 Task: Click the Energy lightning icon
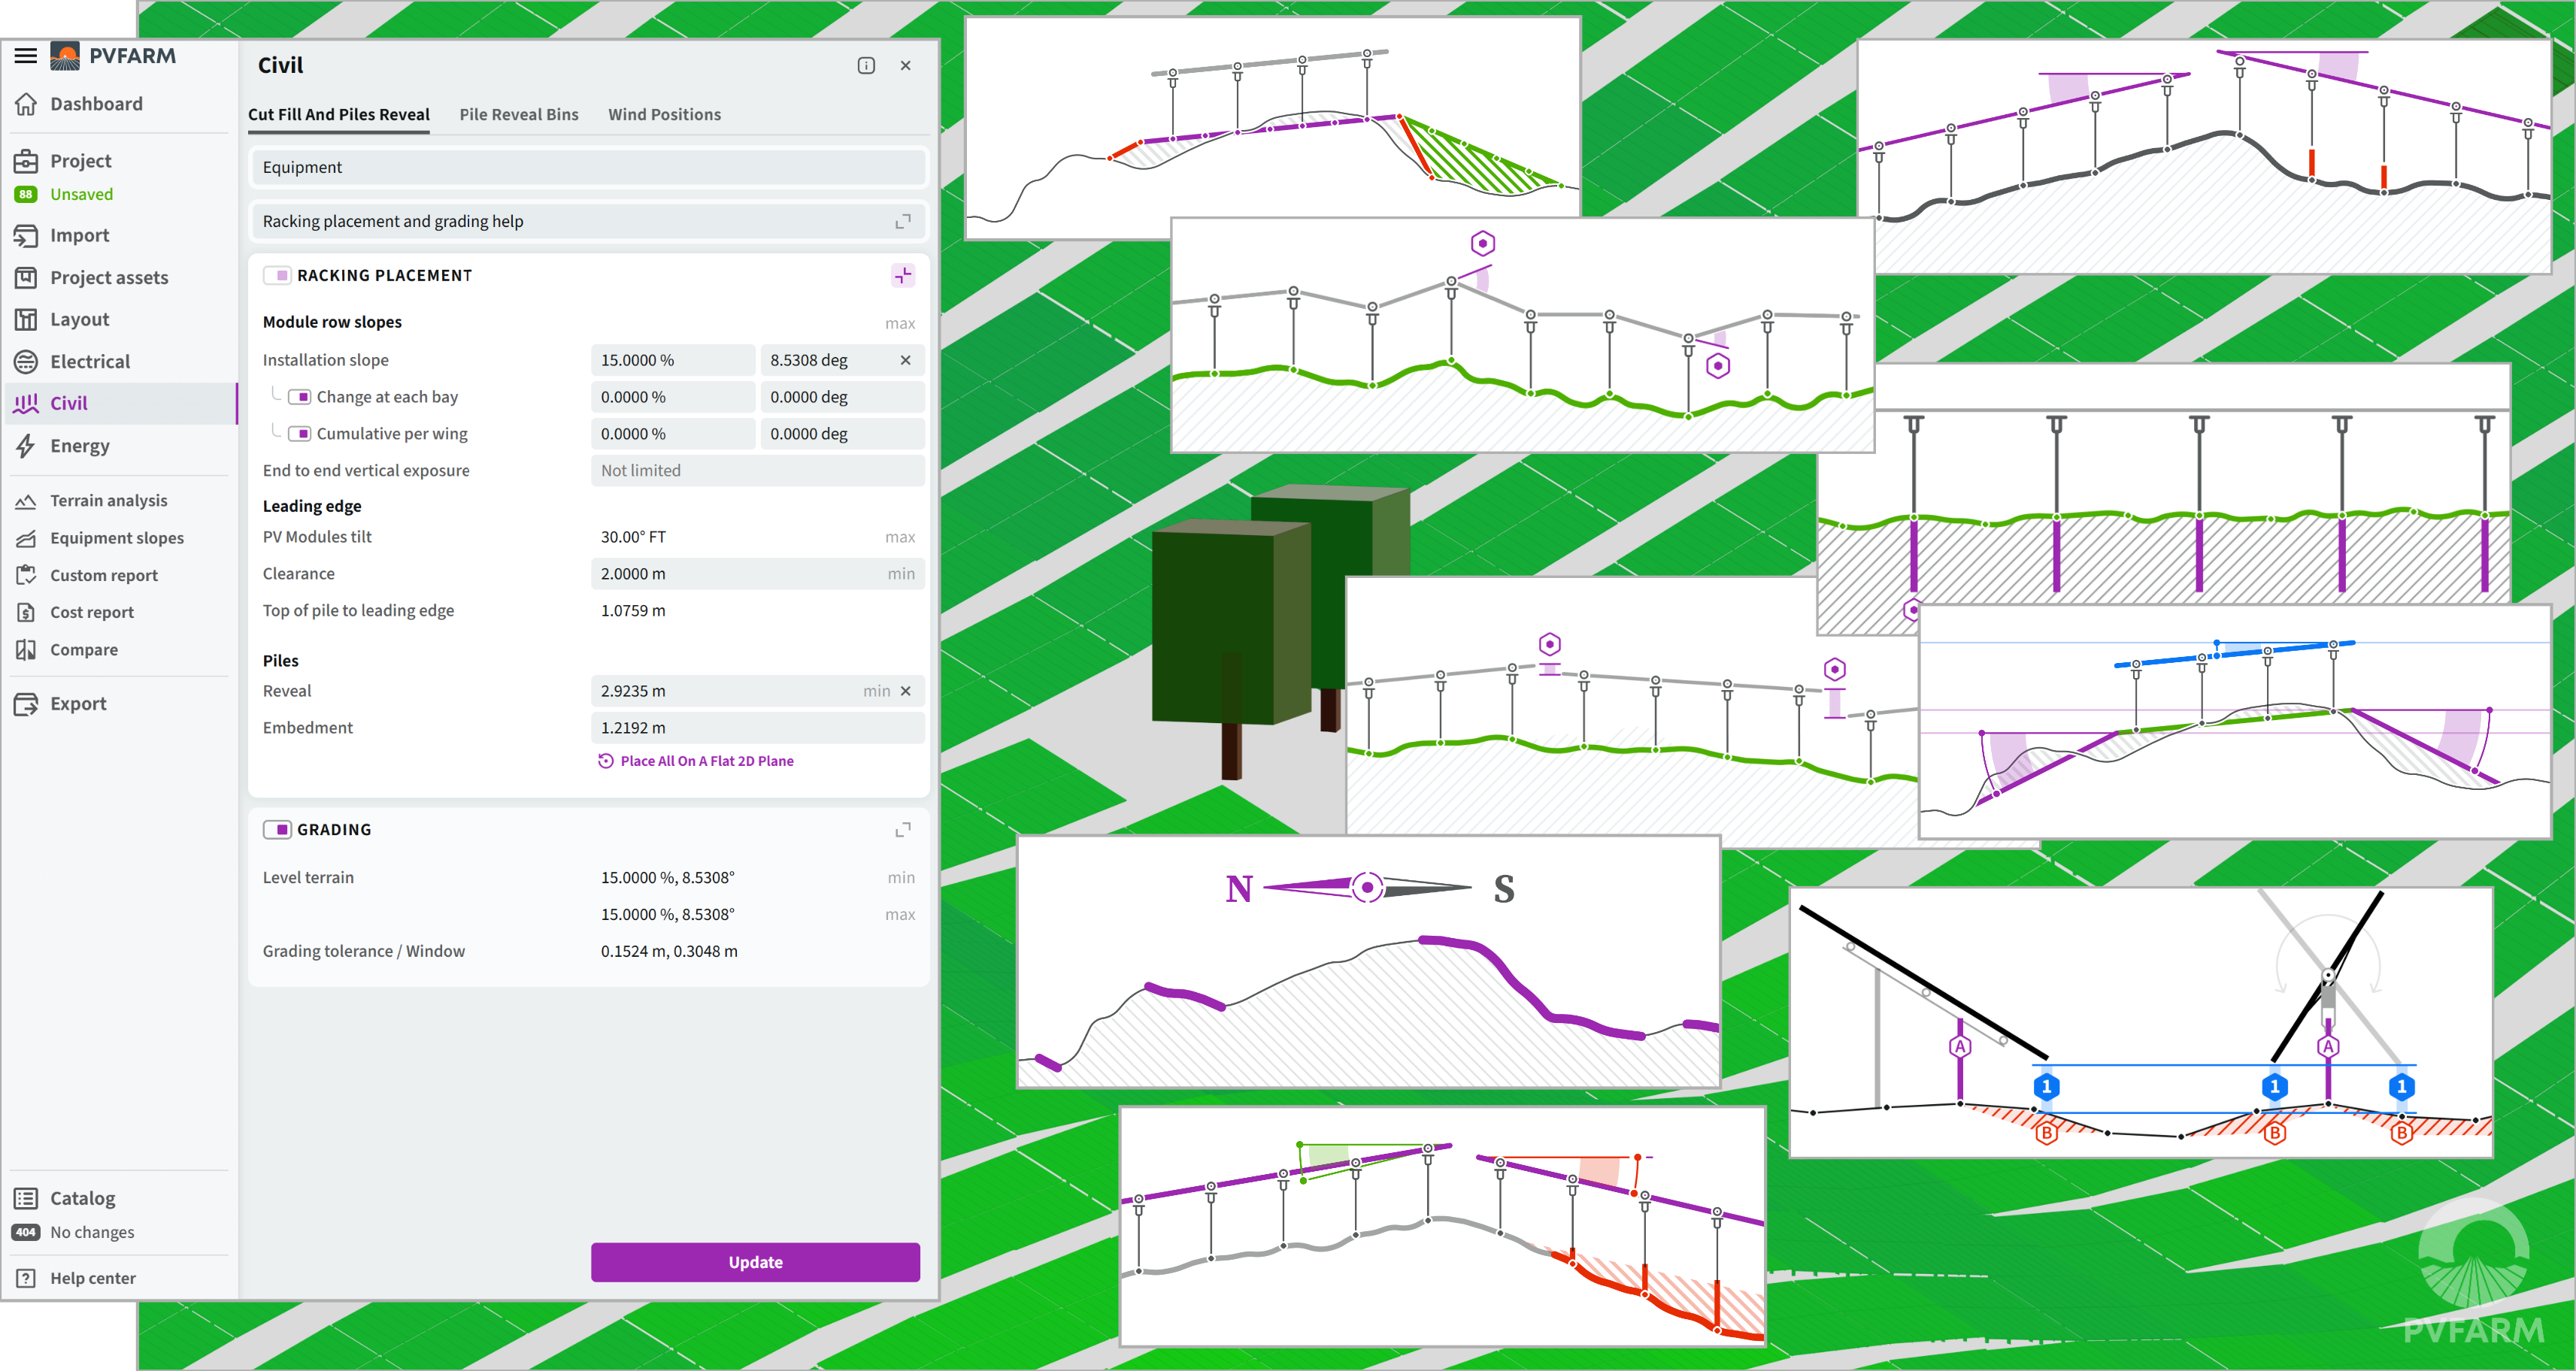26,446
